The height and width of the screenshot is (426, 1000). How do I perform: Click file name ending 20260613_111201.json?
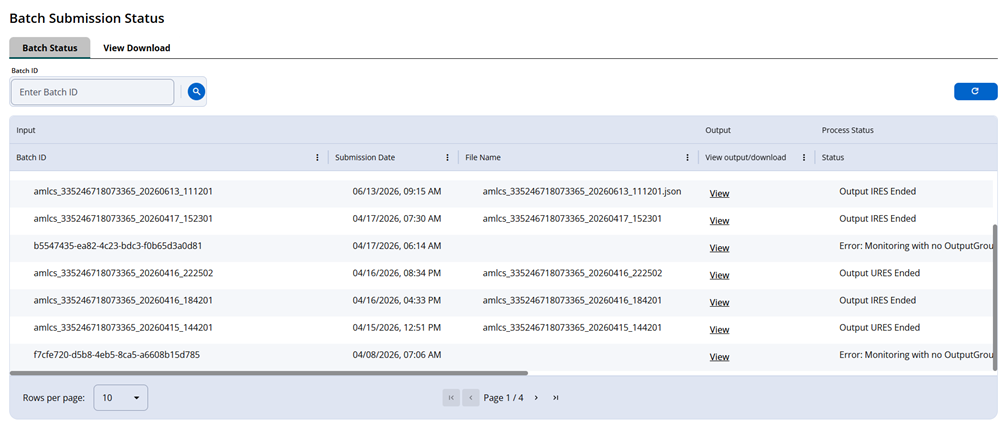582,191
